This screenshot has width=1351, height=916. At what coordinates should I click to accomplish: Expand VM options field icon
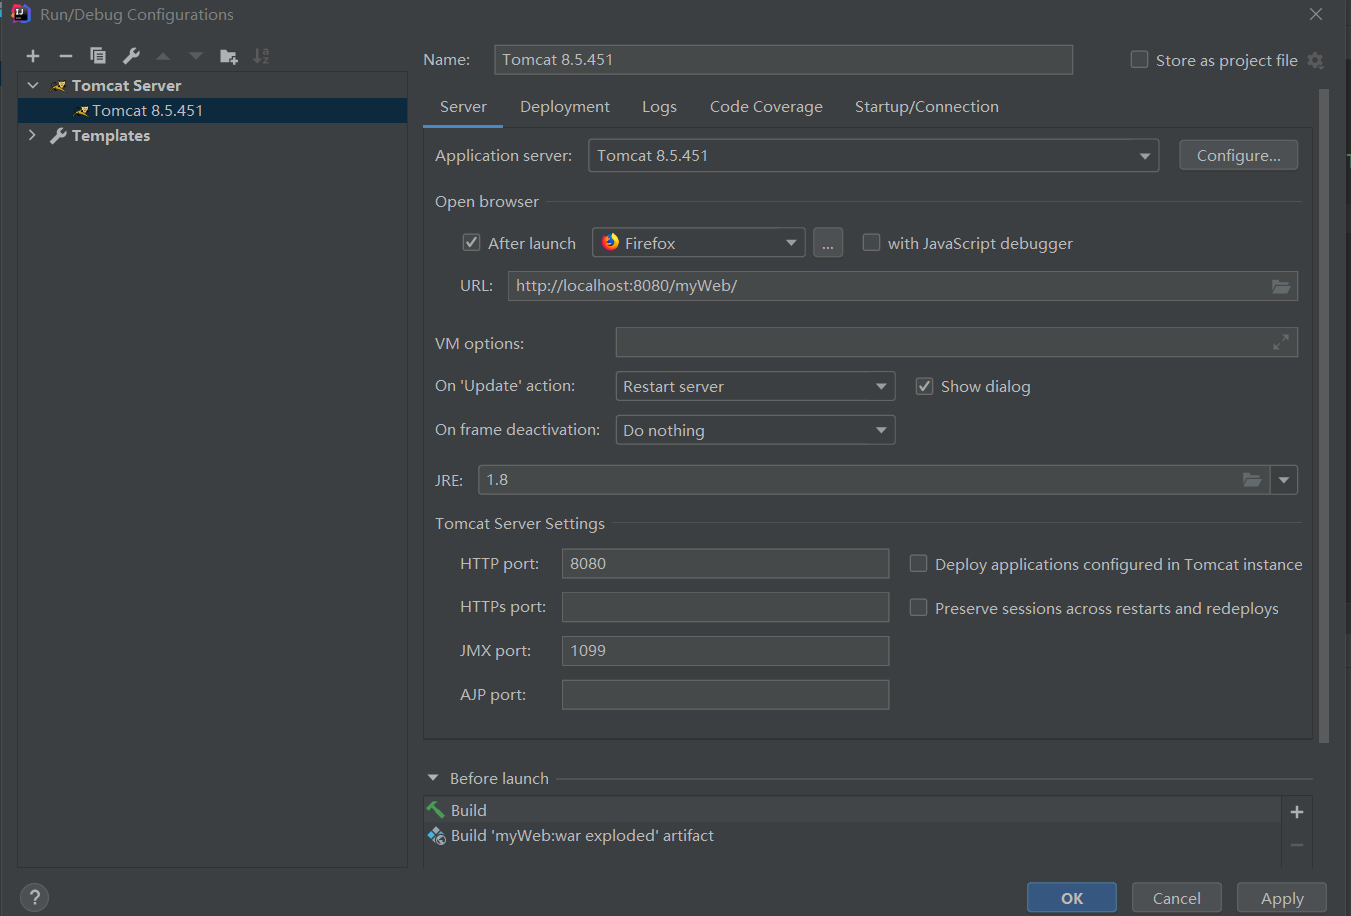(x=1280, y=343)
